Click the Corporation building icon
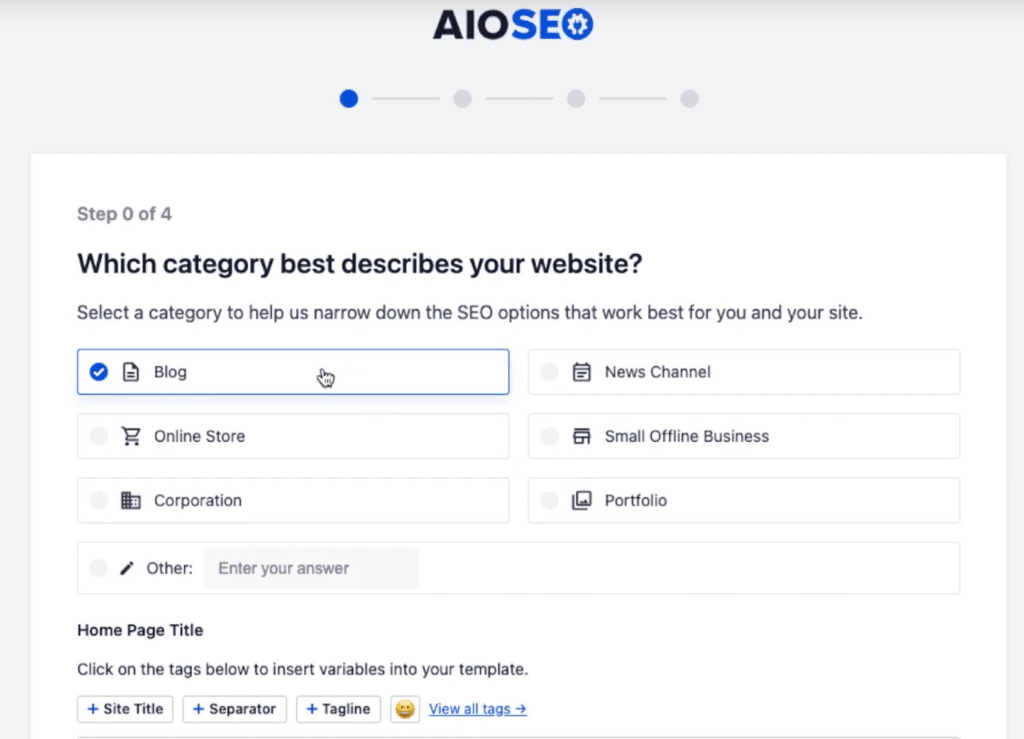 click(x=130, y=500)
